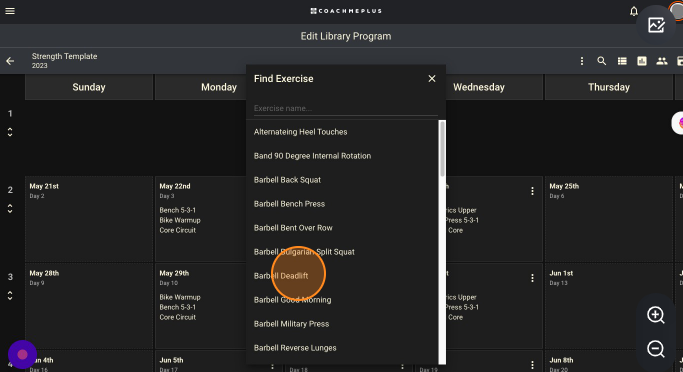This screenshot has height=372, width=683.
Task: Open Wednesday week 2 three-dot menu
Action: (532, 191)
